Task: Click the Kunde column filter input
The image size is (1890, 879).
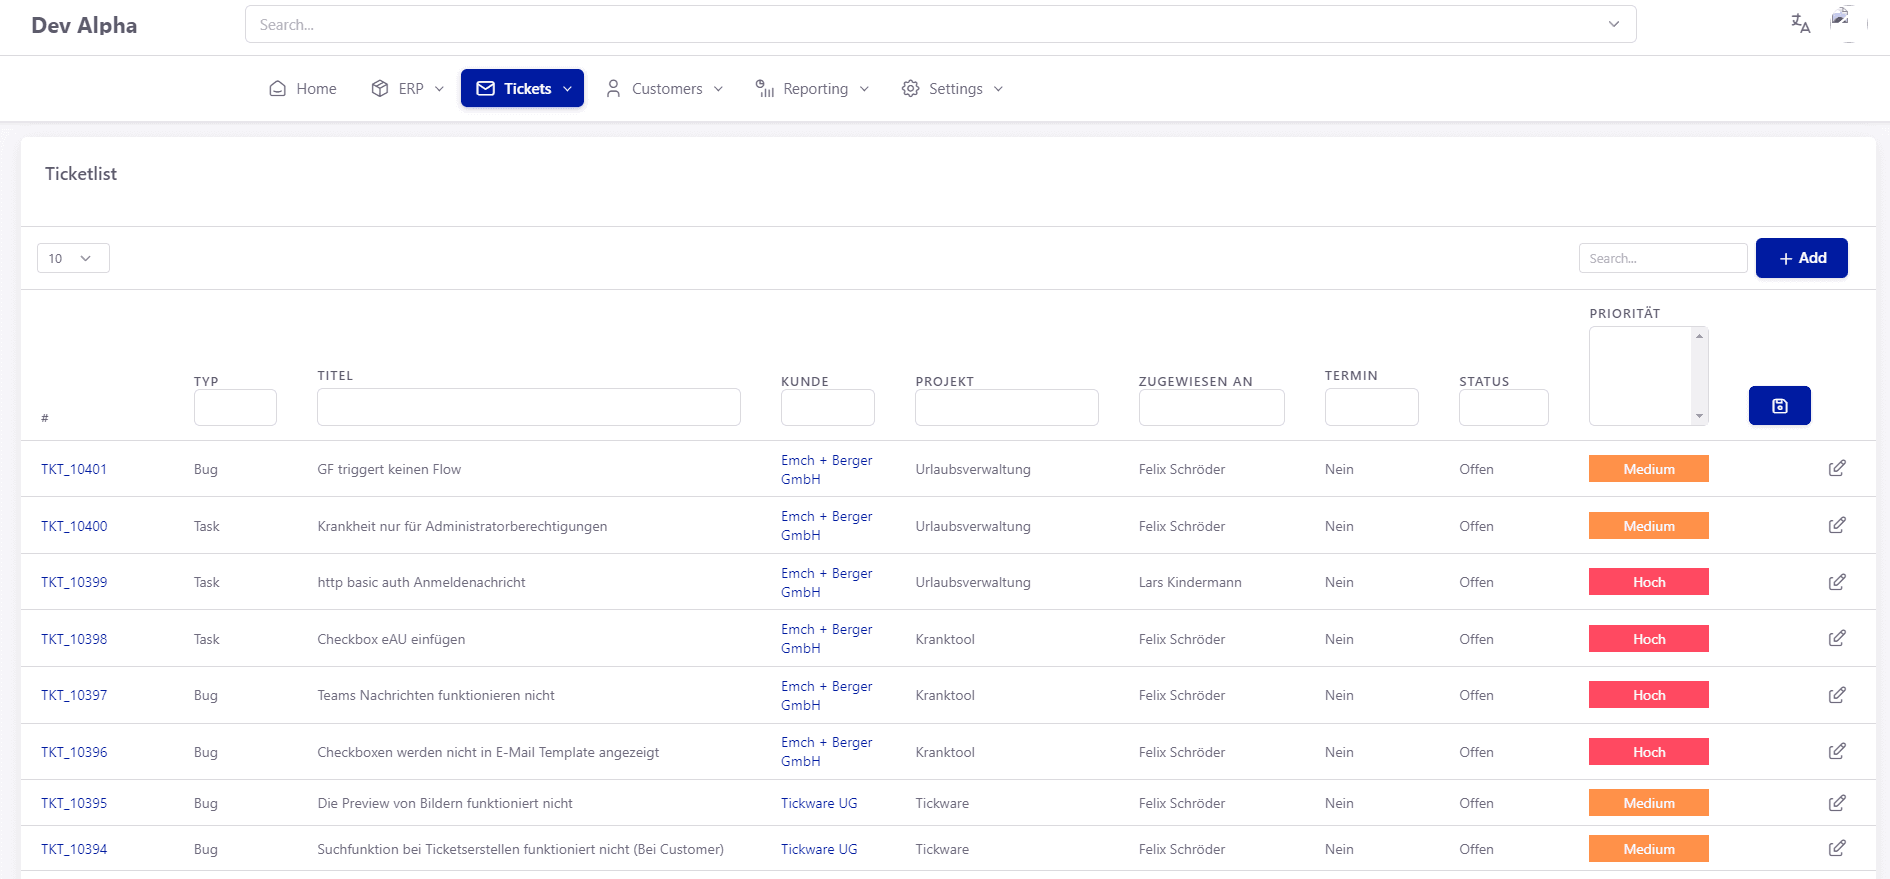Action: click(827, 407)
